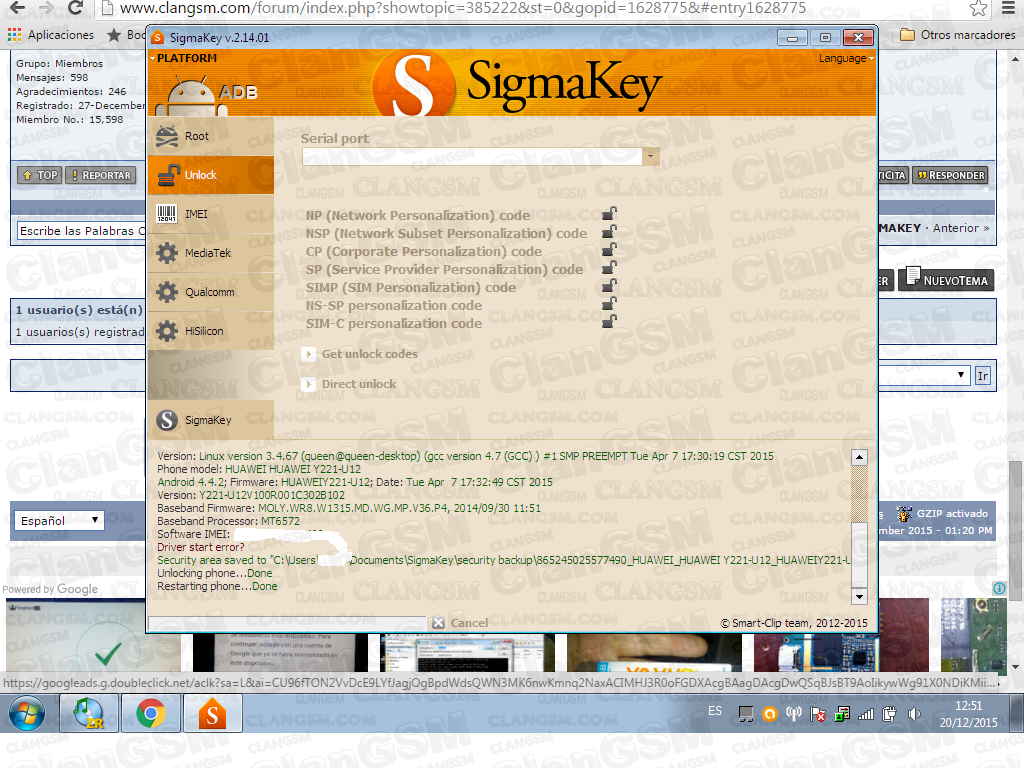Click the Cancel button in SigmaKey
This screenshot has height=768, width=1024.
point(460,623)
